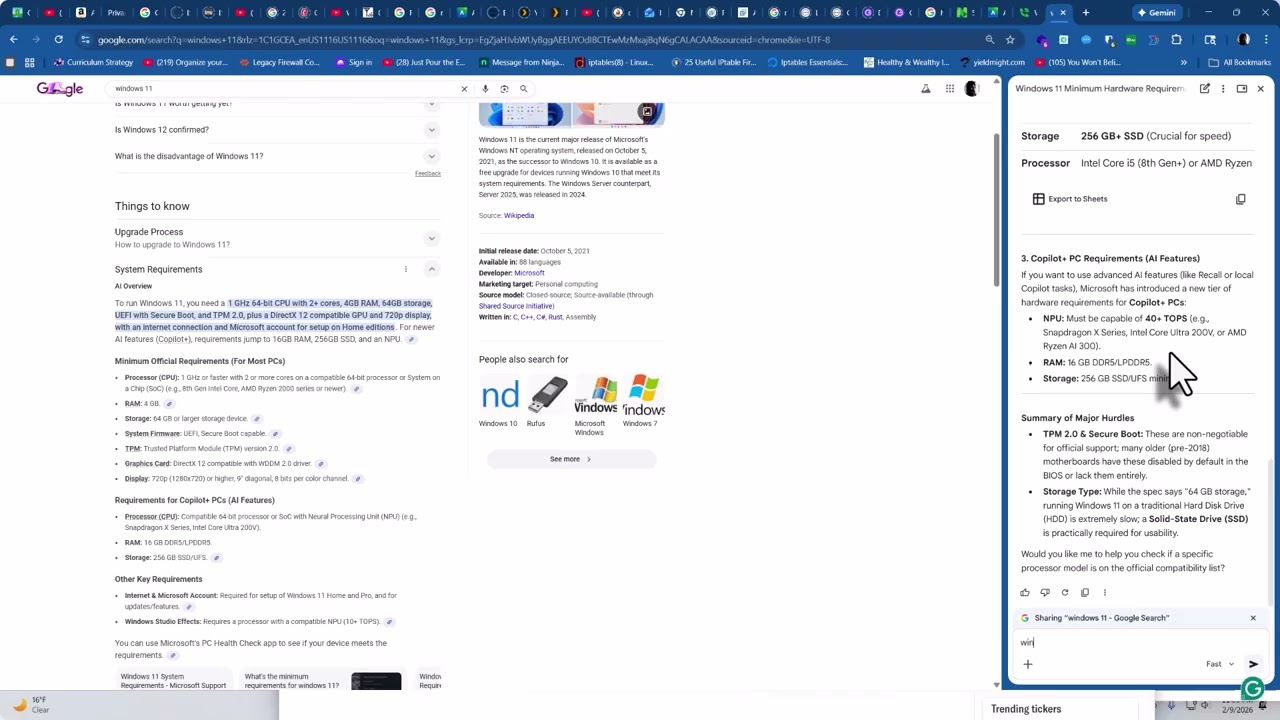Clear the Google search box text
Image resolution: width=1280 pixels, height=720 pixels.
[x=464, y=89]
